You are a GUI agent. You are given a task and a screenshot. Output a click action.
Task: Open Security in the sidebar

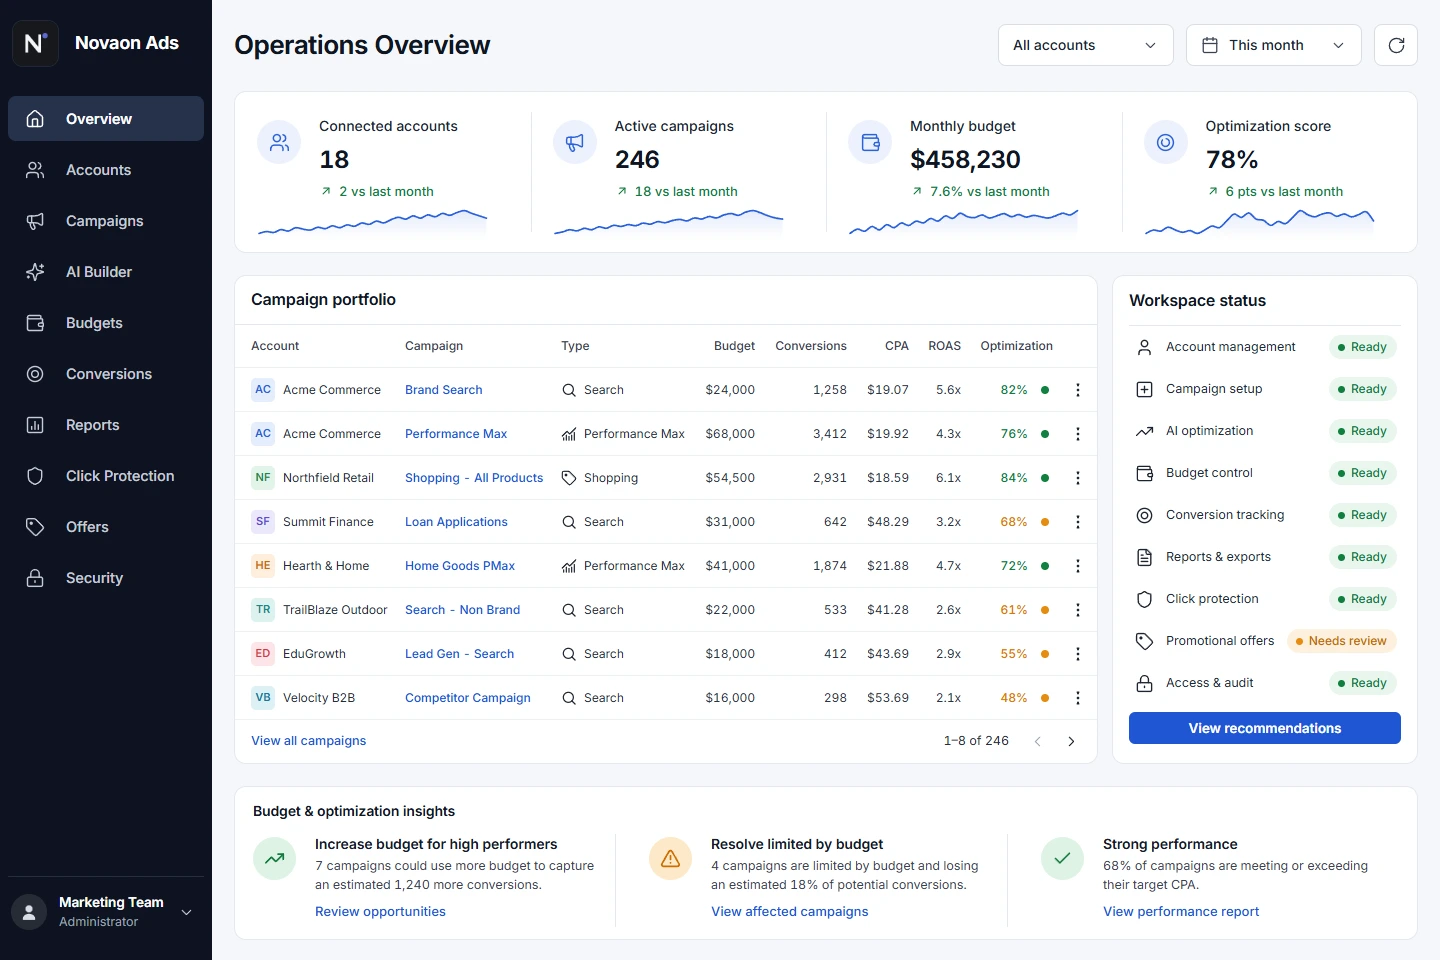[x=106, y=578]
